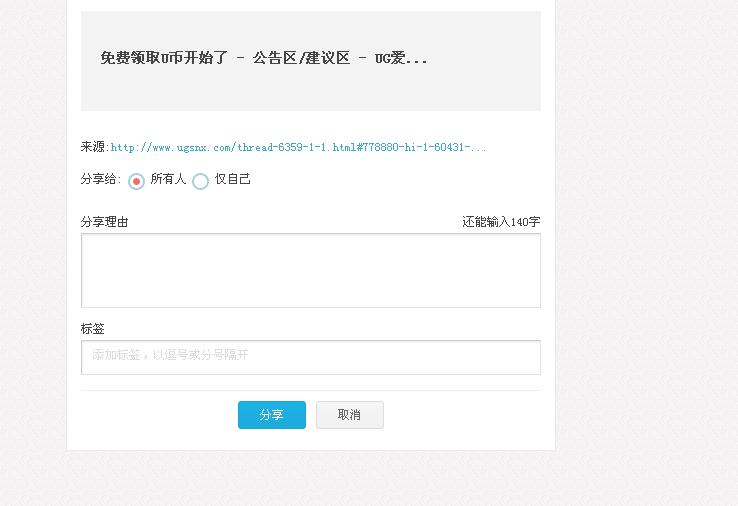Select the 仅自己 radio button

click(201, 181)
